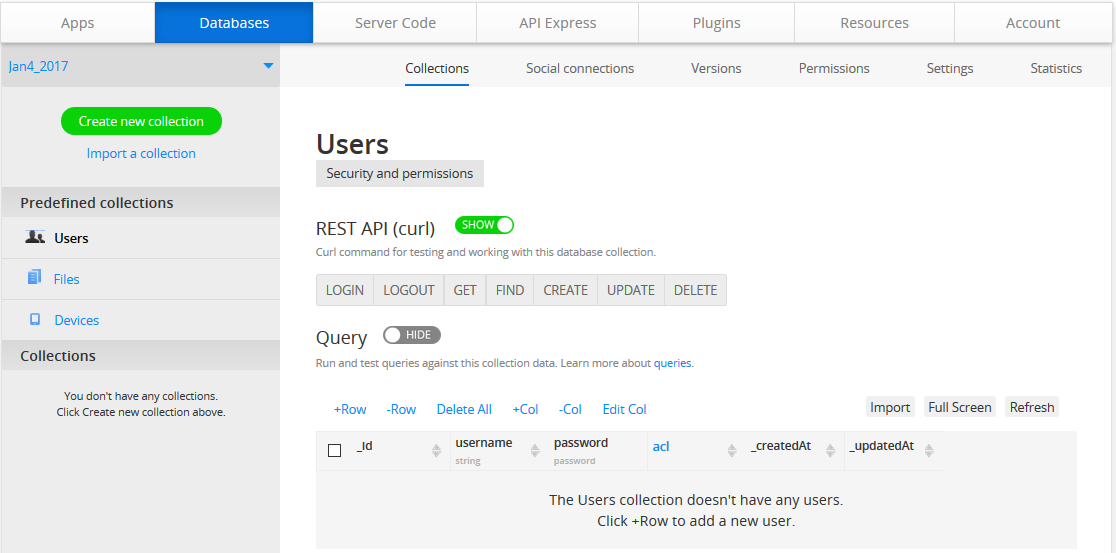
Task: Click Delete All link
Action: pos(464,409)
